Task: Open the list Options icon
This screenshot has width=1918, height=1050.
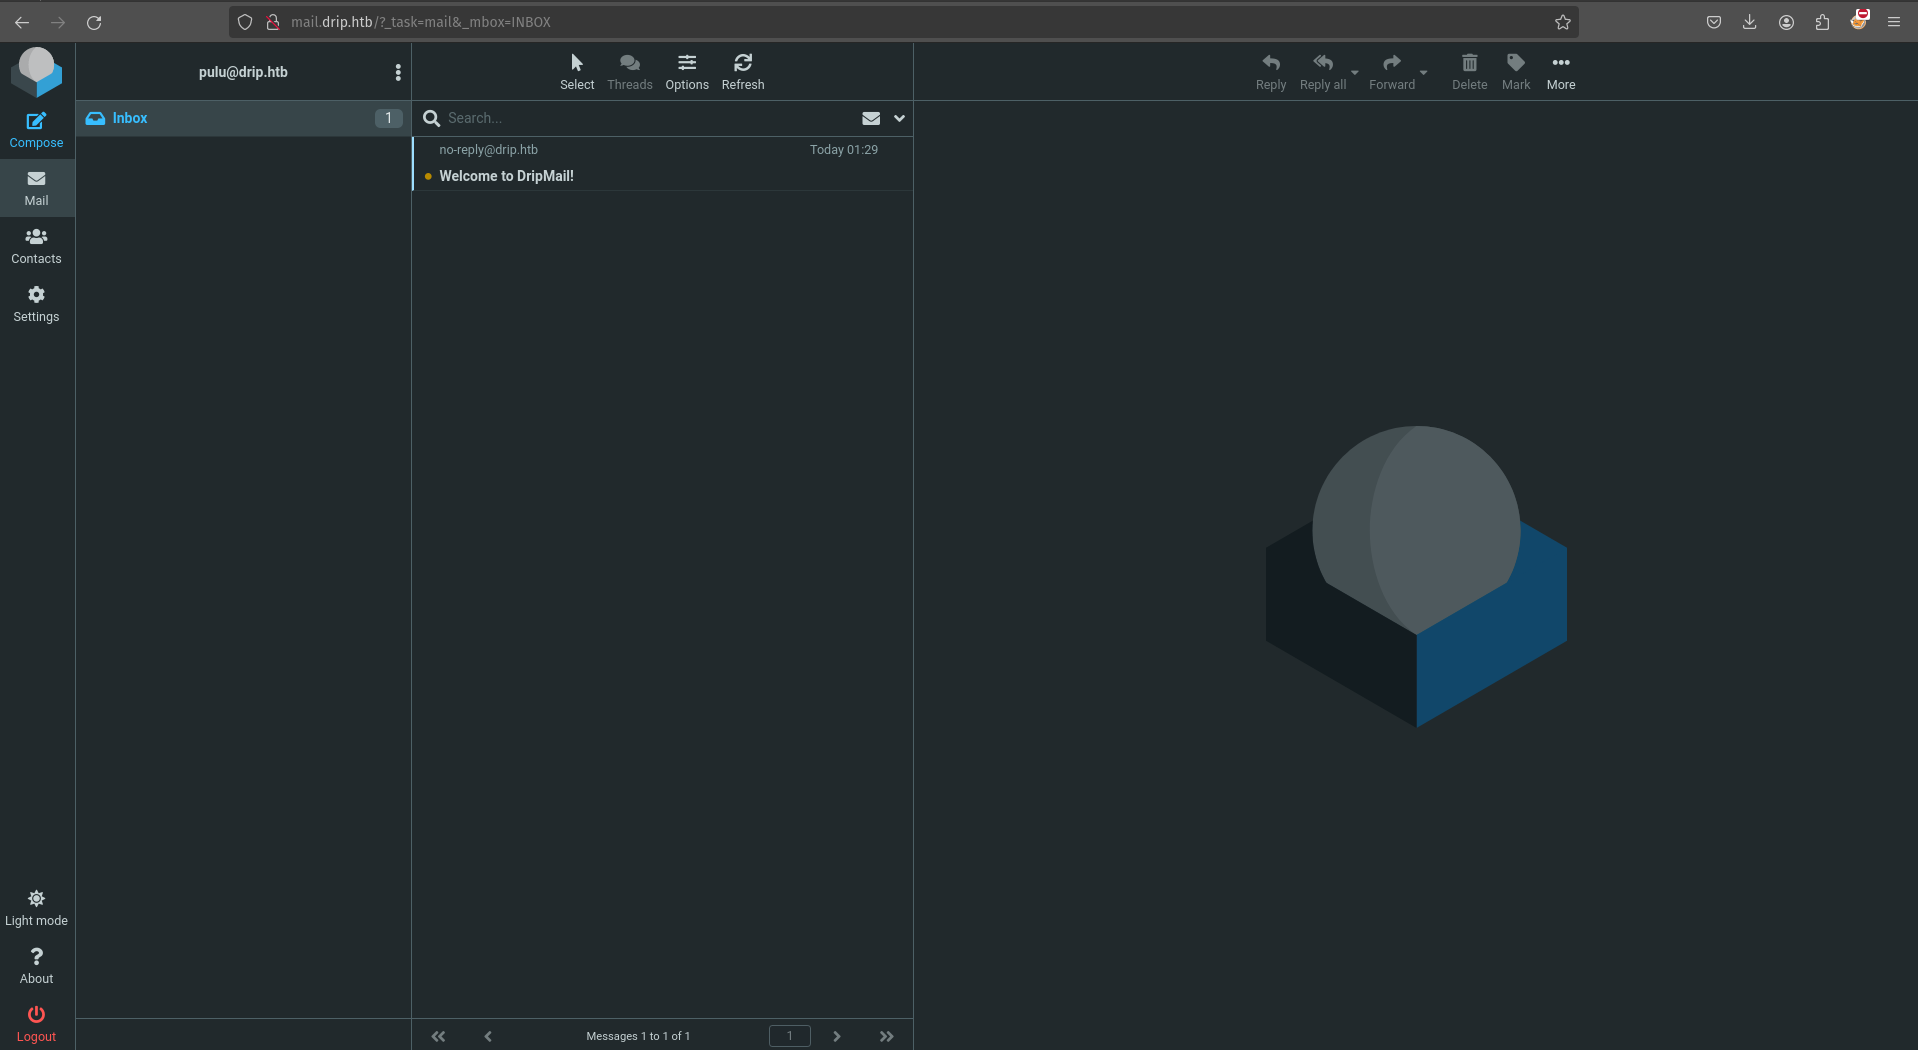Action: point(687,72)
